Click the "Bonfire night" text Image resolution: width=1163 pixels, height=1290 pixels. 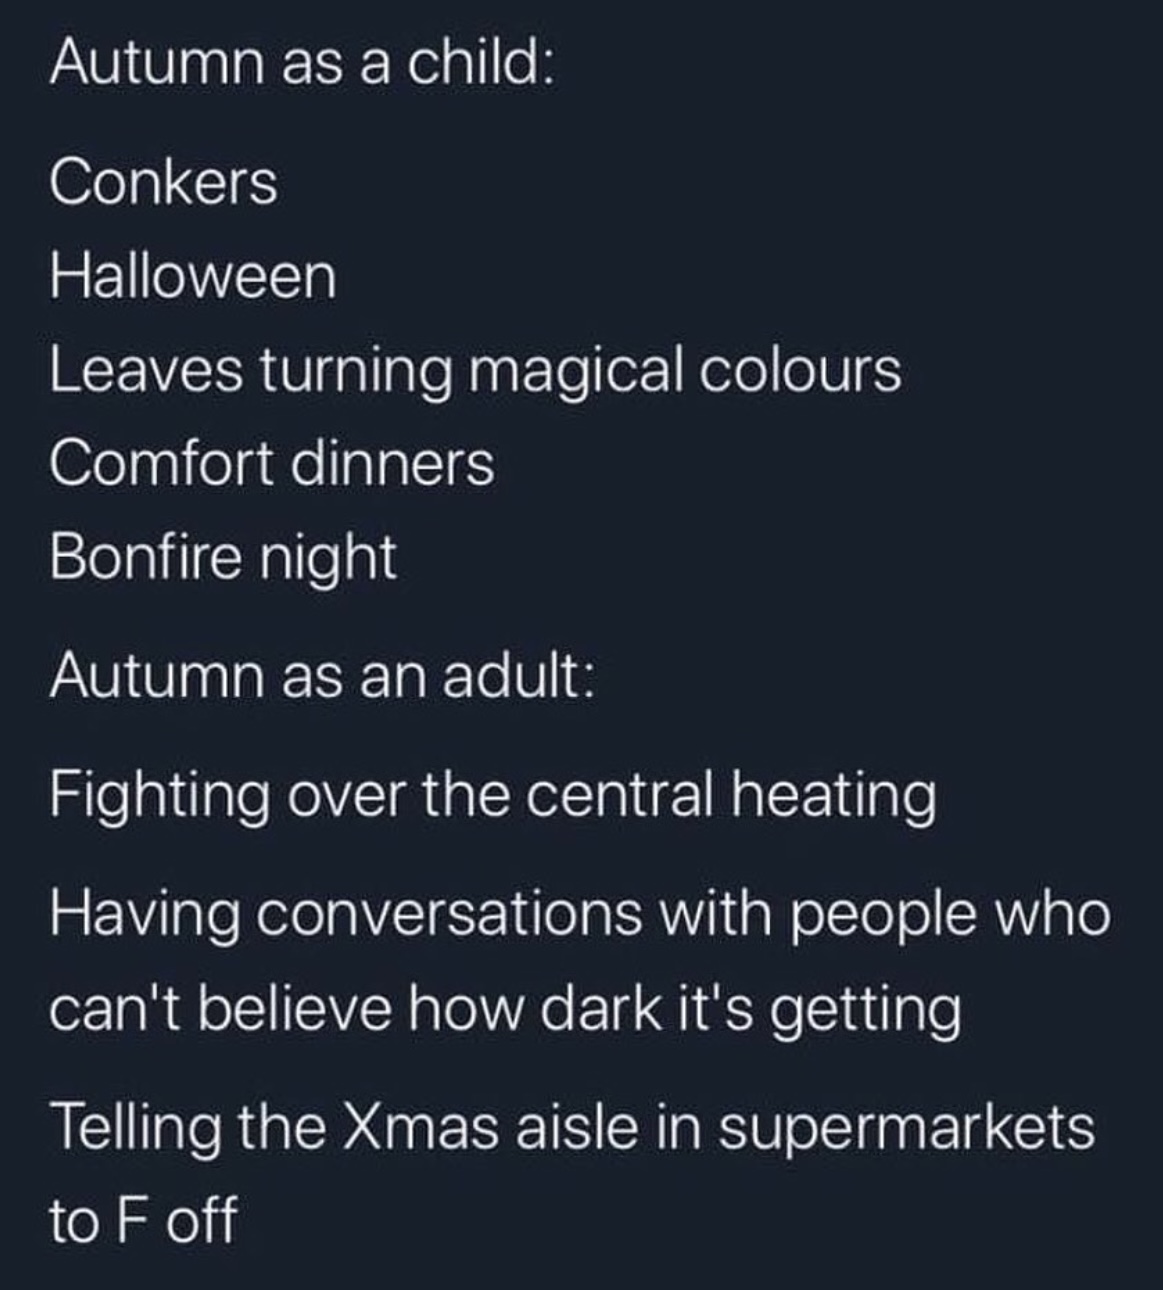point(223,557)
